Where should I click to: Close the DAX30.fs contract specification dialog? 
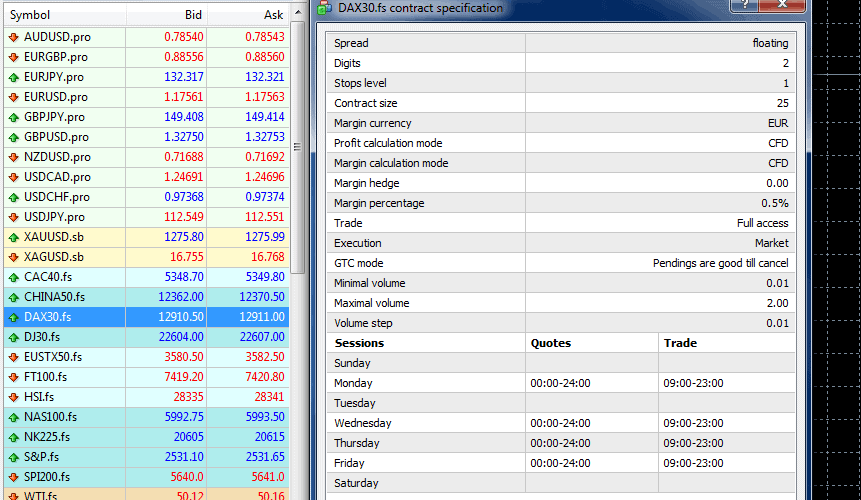pyautogui.click(x=782, y=5)
